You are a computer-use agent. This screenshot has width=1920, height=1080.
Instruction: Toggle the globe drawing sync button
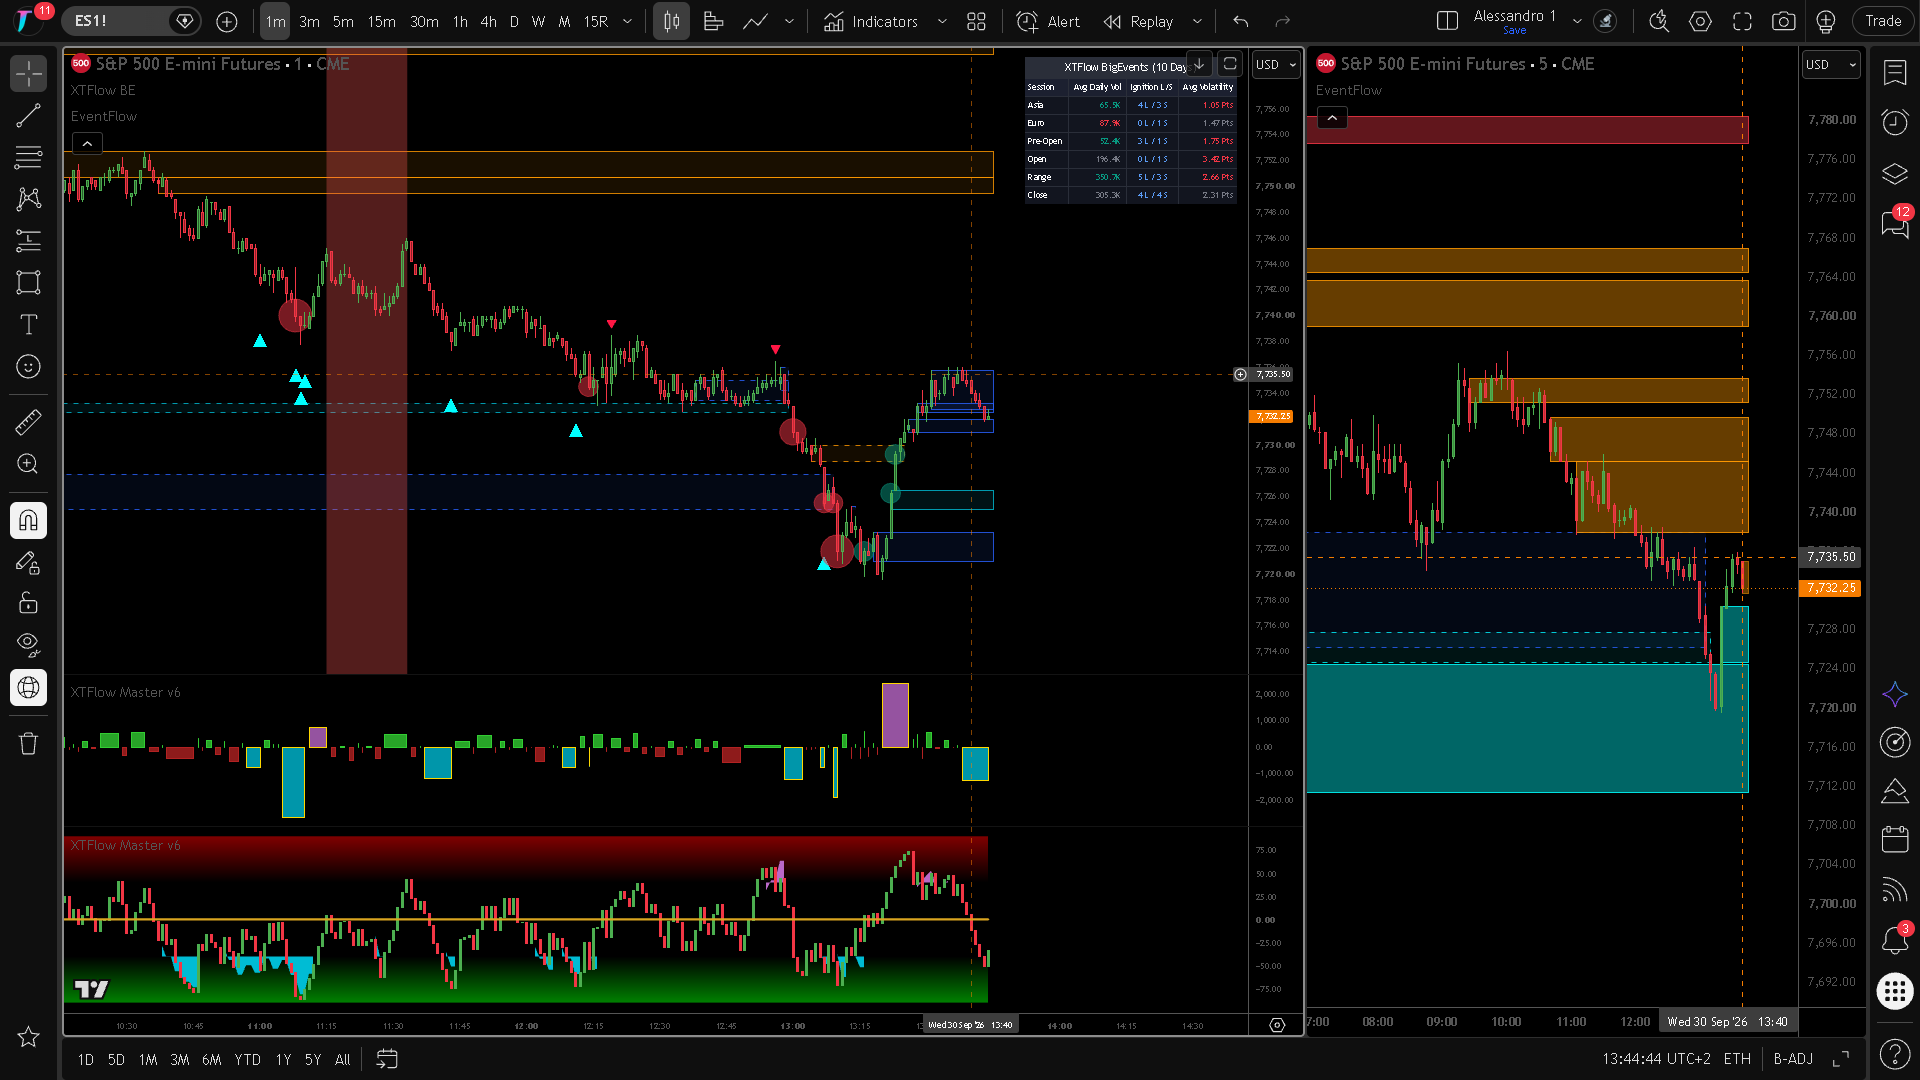coord(28,688)
